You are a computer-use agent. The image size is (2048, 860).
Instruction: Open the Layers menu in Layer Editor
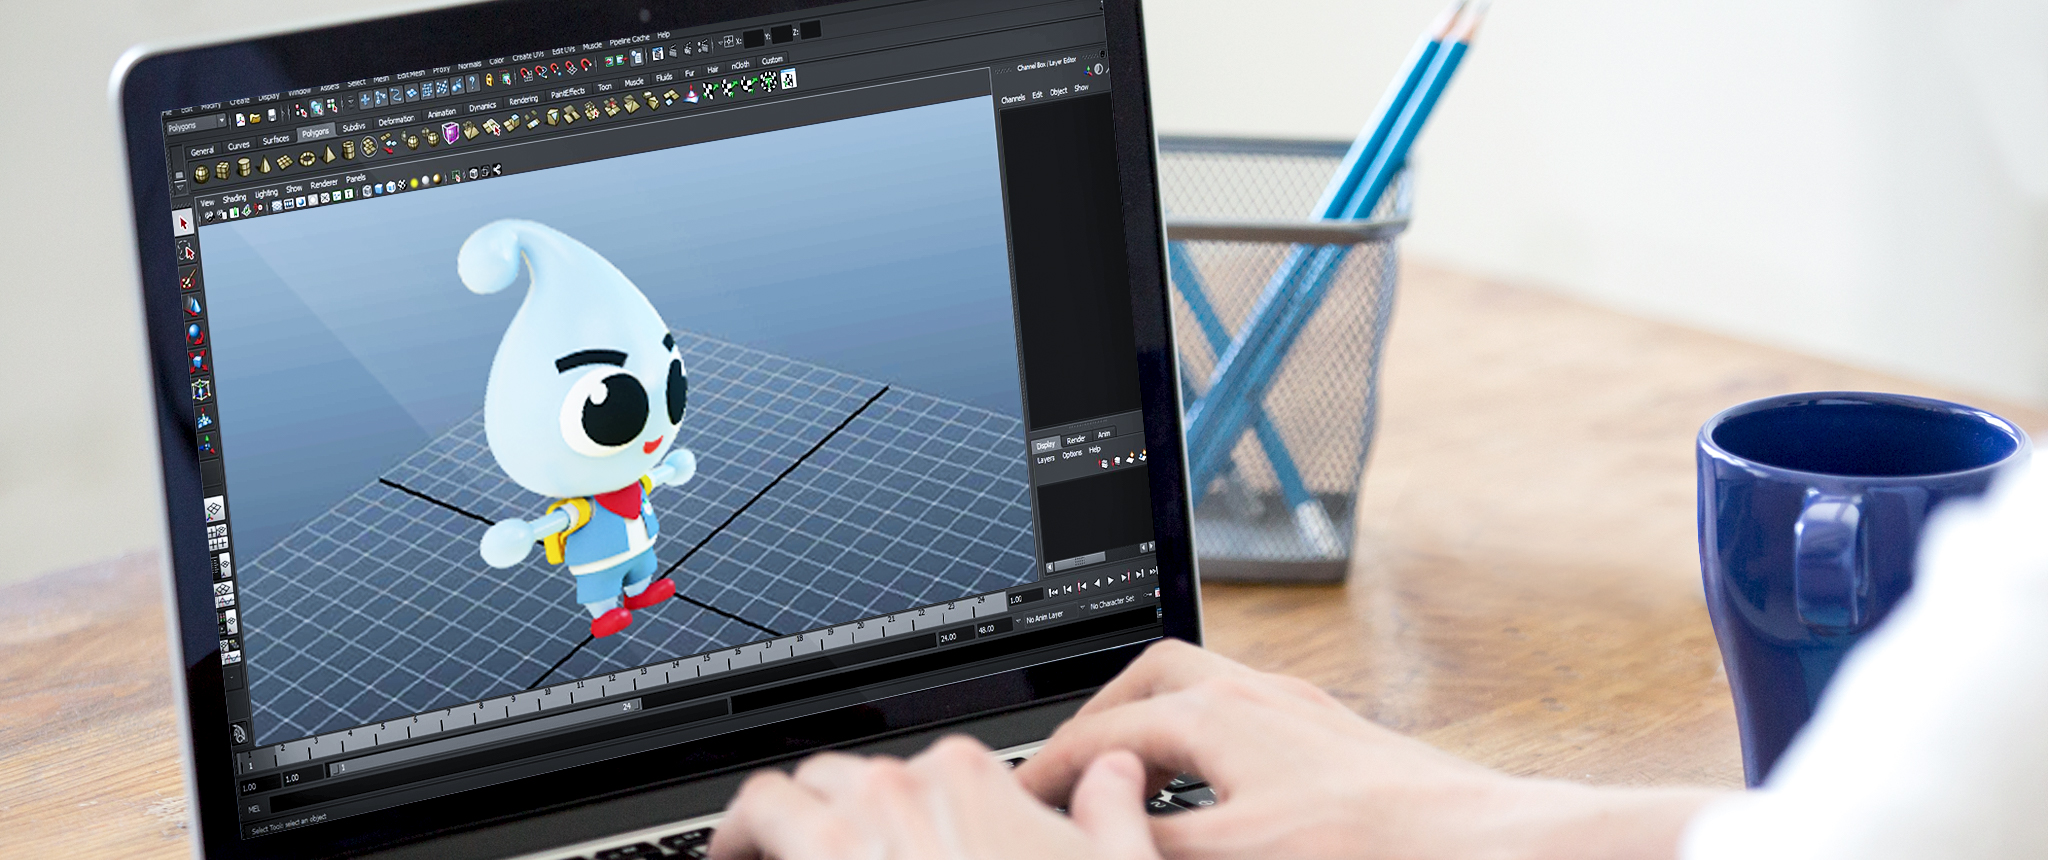coord(1046,459)
